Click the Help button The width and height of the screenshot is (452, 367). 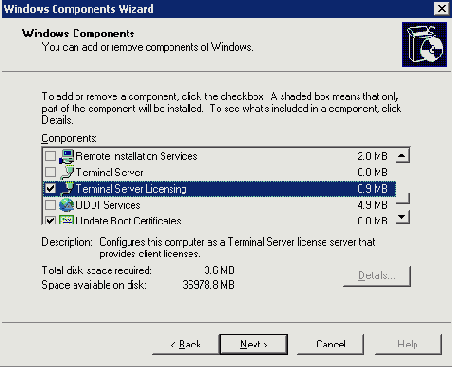pos(408,344)
